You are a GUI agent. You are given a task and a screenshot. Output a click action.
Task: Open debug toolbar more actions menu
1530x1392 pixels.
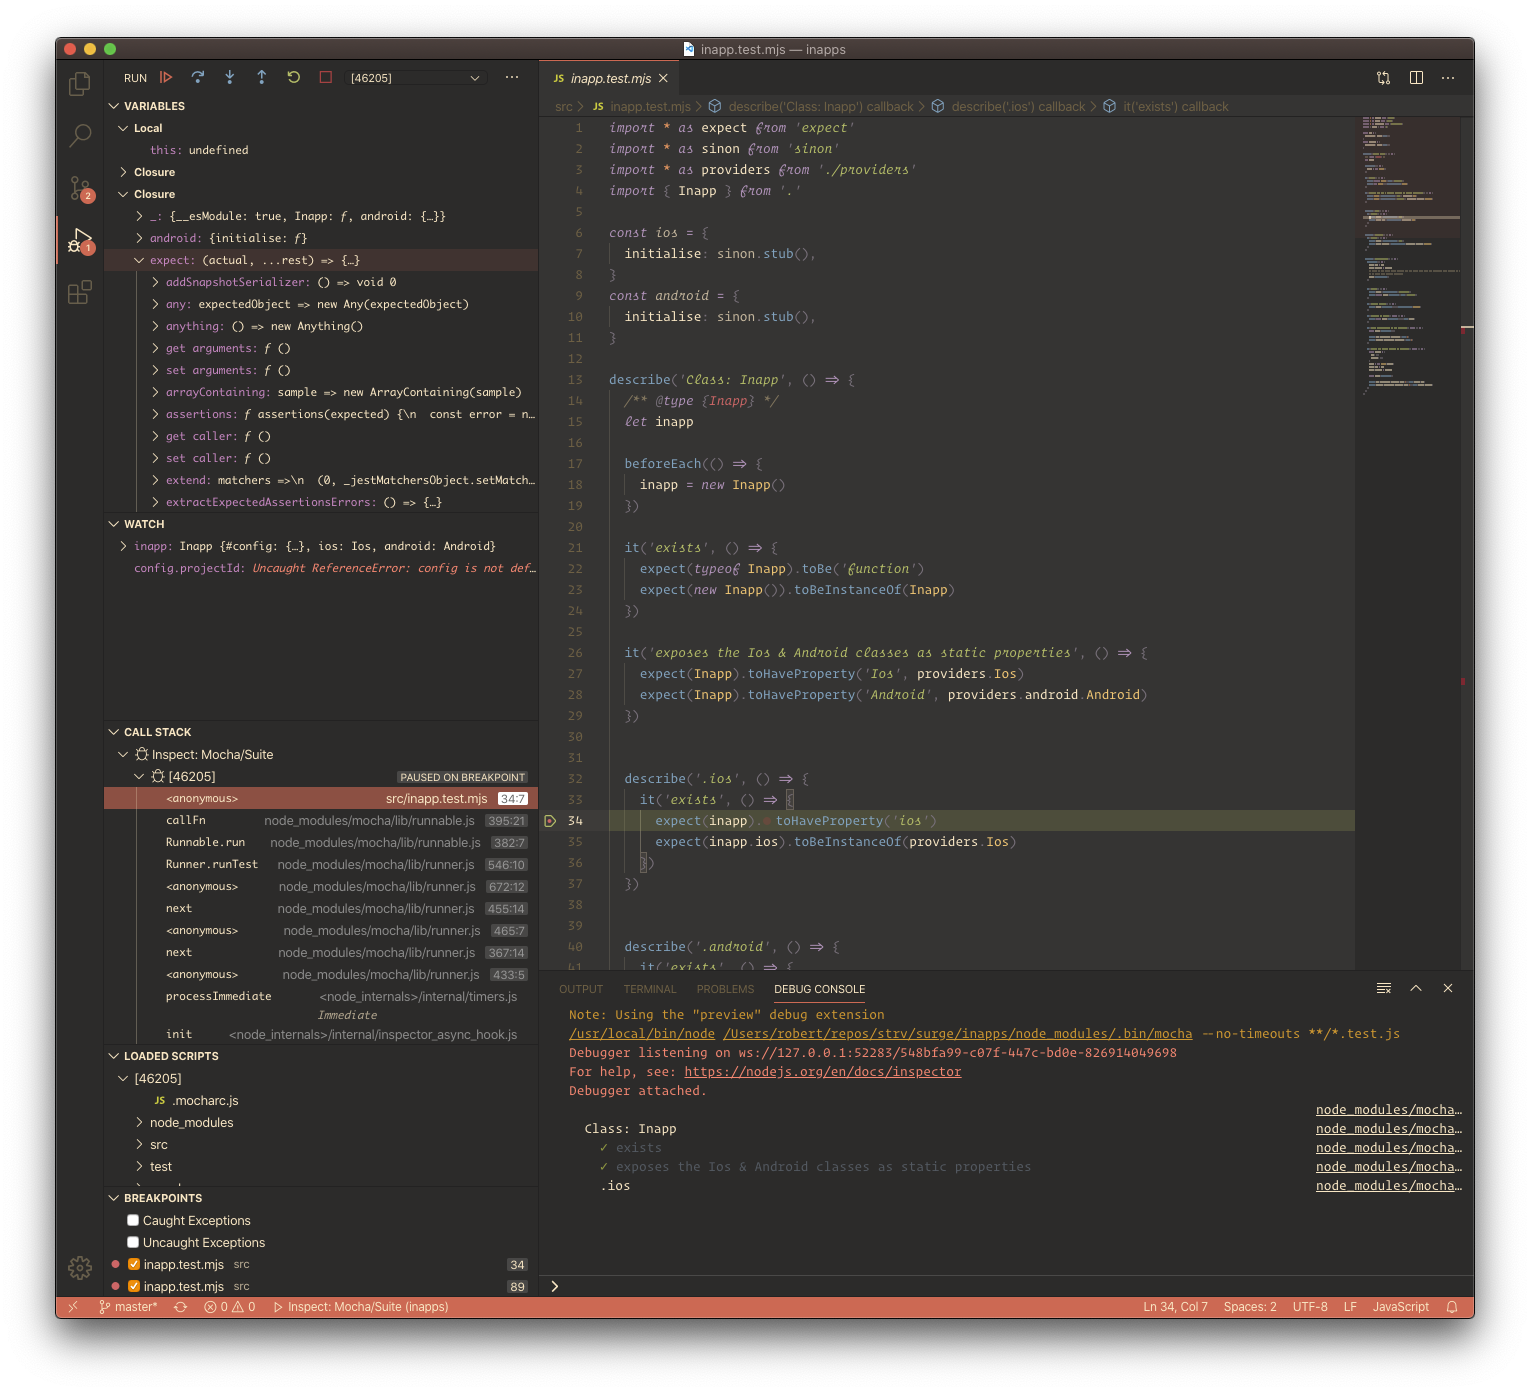512,77
